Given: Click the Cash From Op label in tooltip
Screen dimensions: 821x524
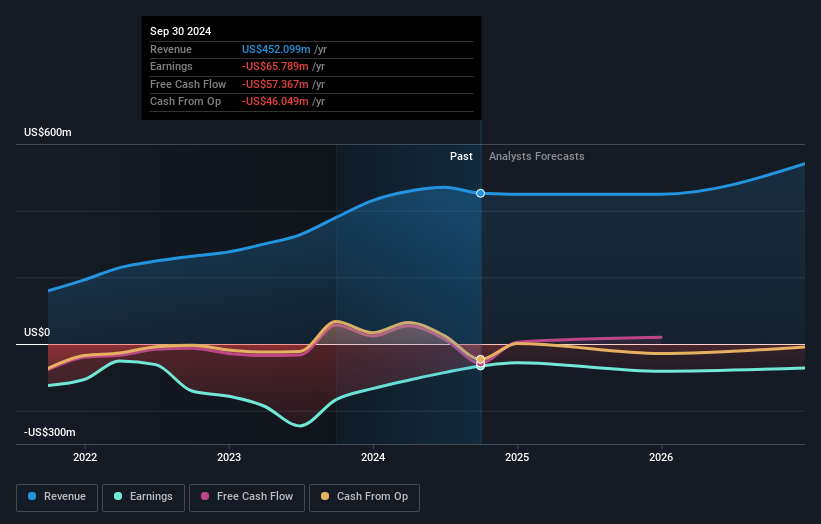Looking at the screenshot, I should click(x=185, y=102).
